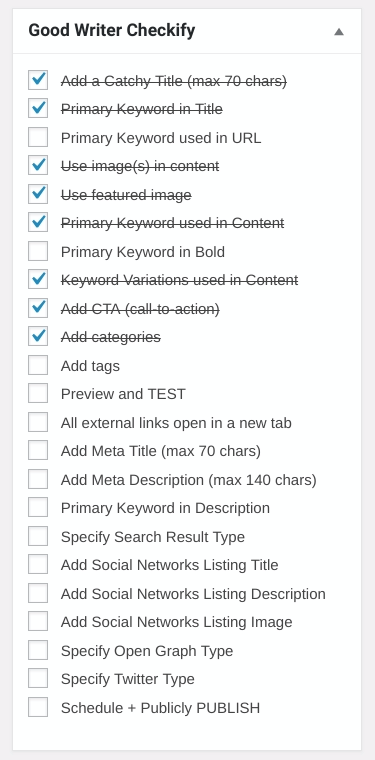
Task: Tick Schedule + Publicly PUBLISH checkbox
Action: 38,707
